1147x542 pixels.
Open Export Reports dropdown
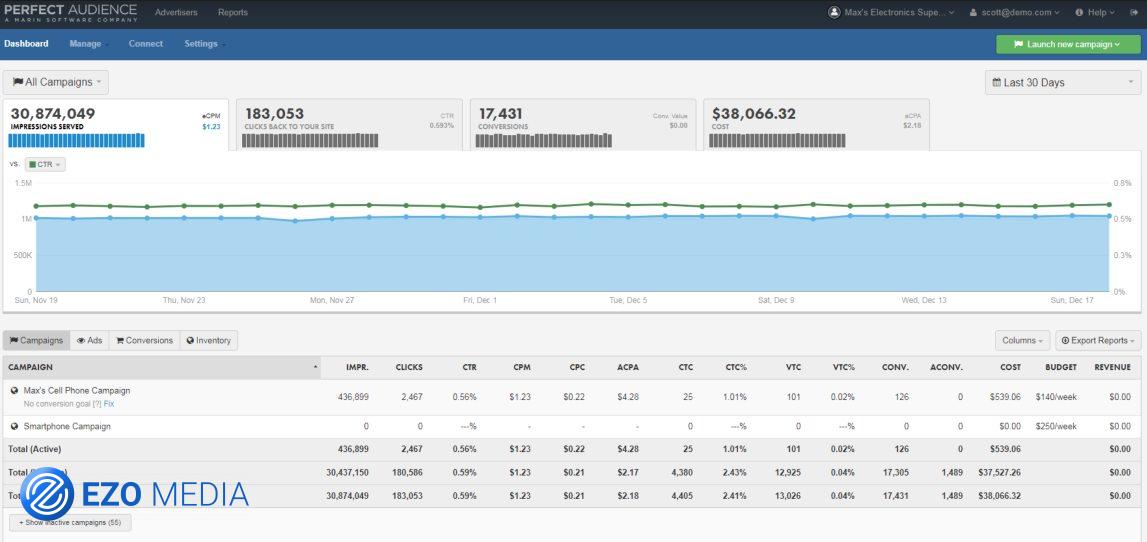1098,340
